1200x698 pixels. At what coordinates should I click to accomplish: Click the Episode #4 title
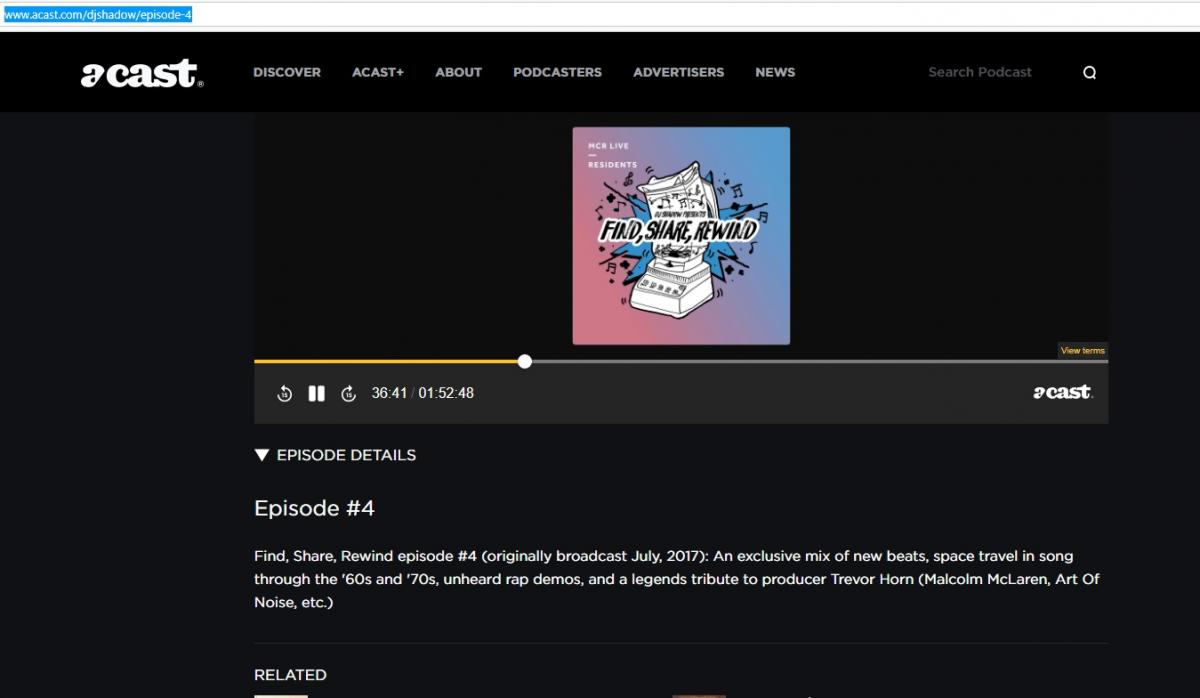tap(314, 508)
